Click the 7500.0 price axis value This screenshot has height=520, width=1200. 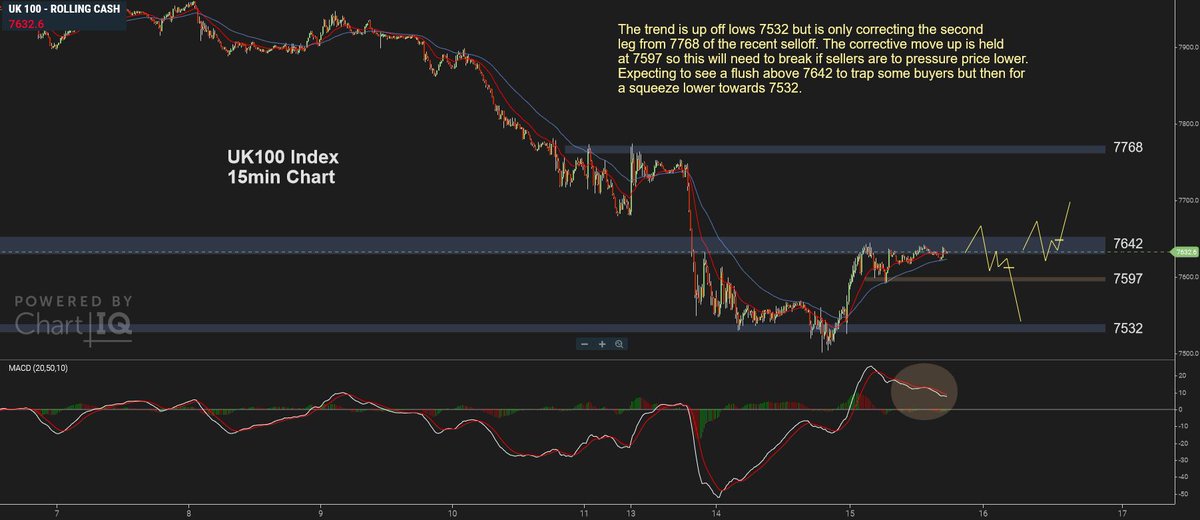(1187, 353)
